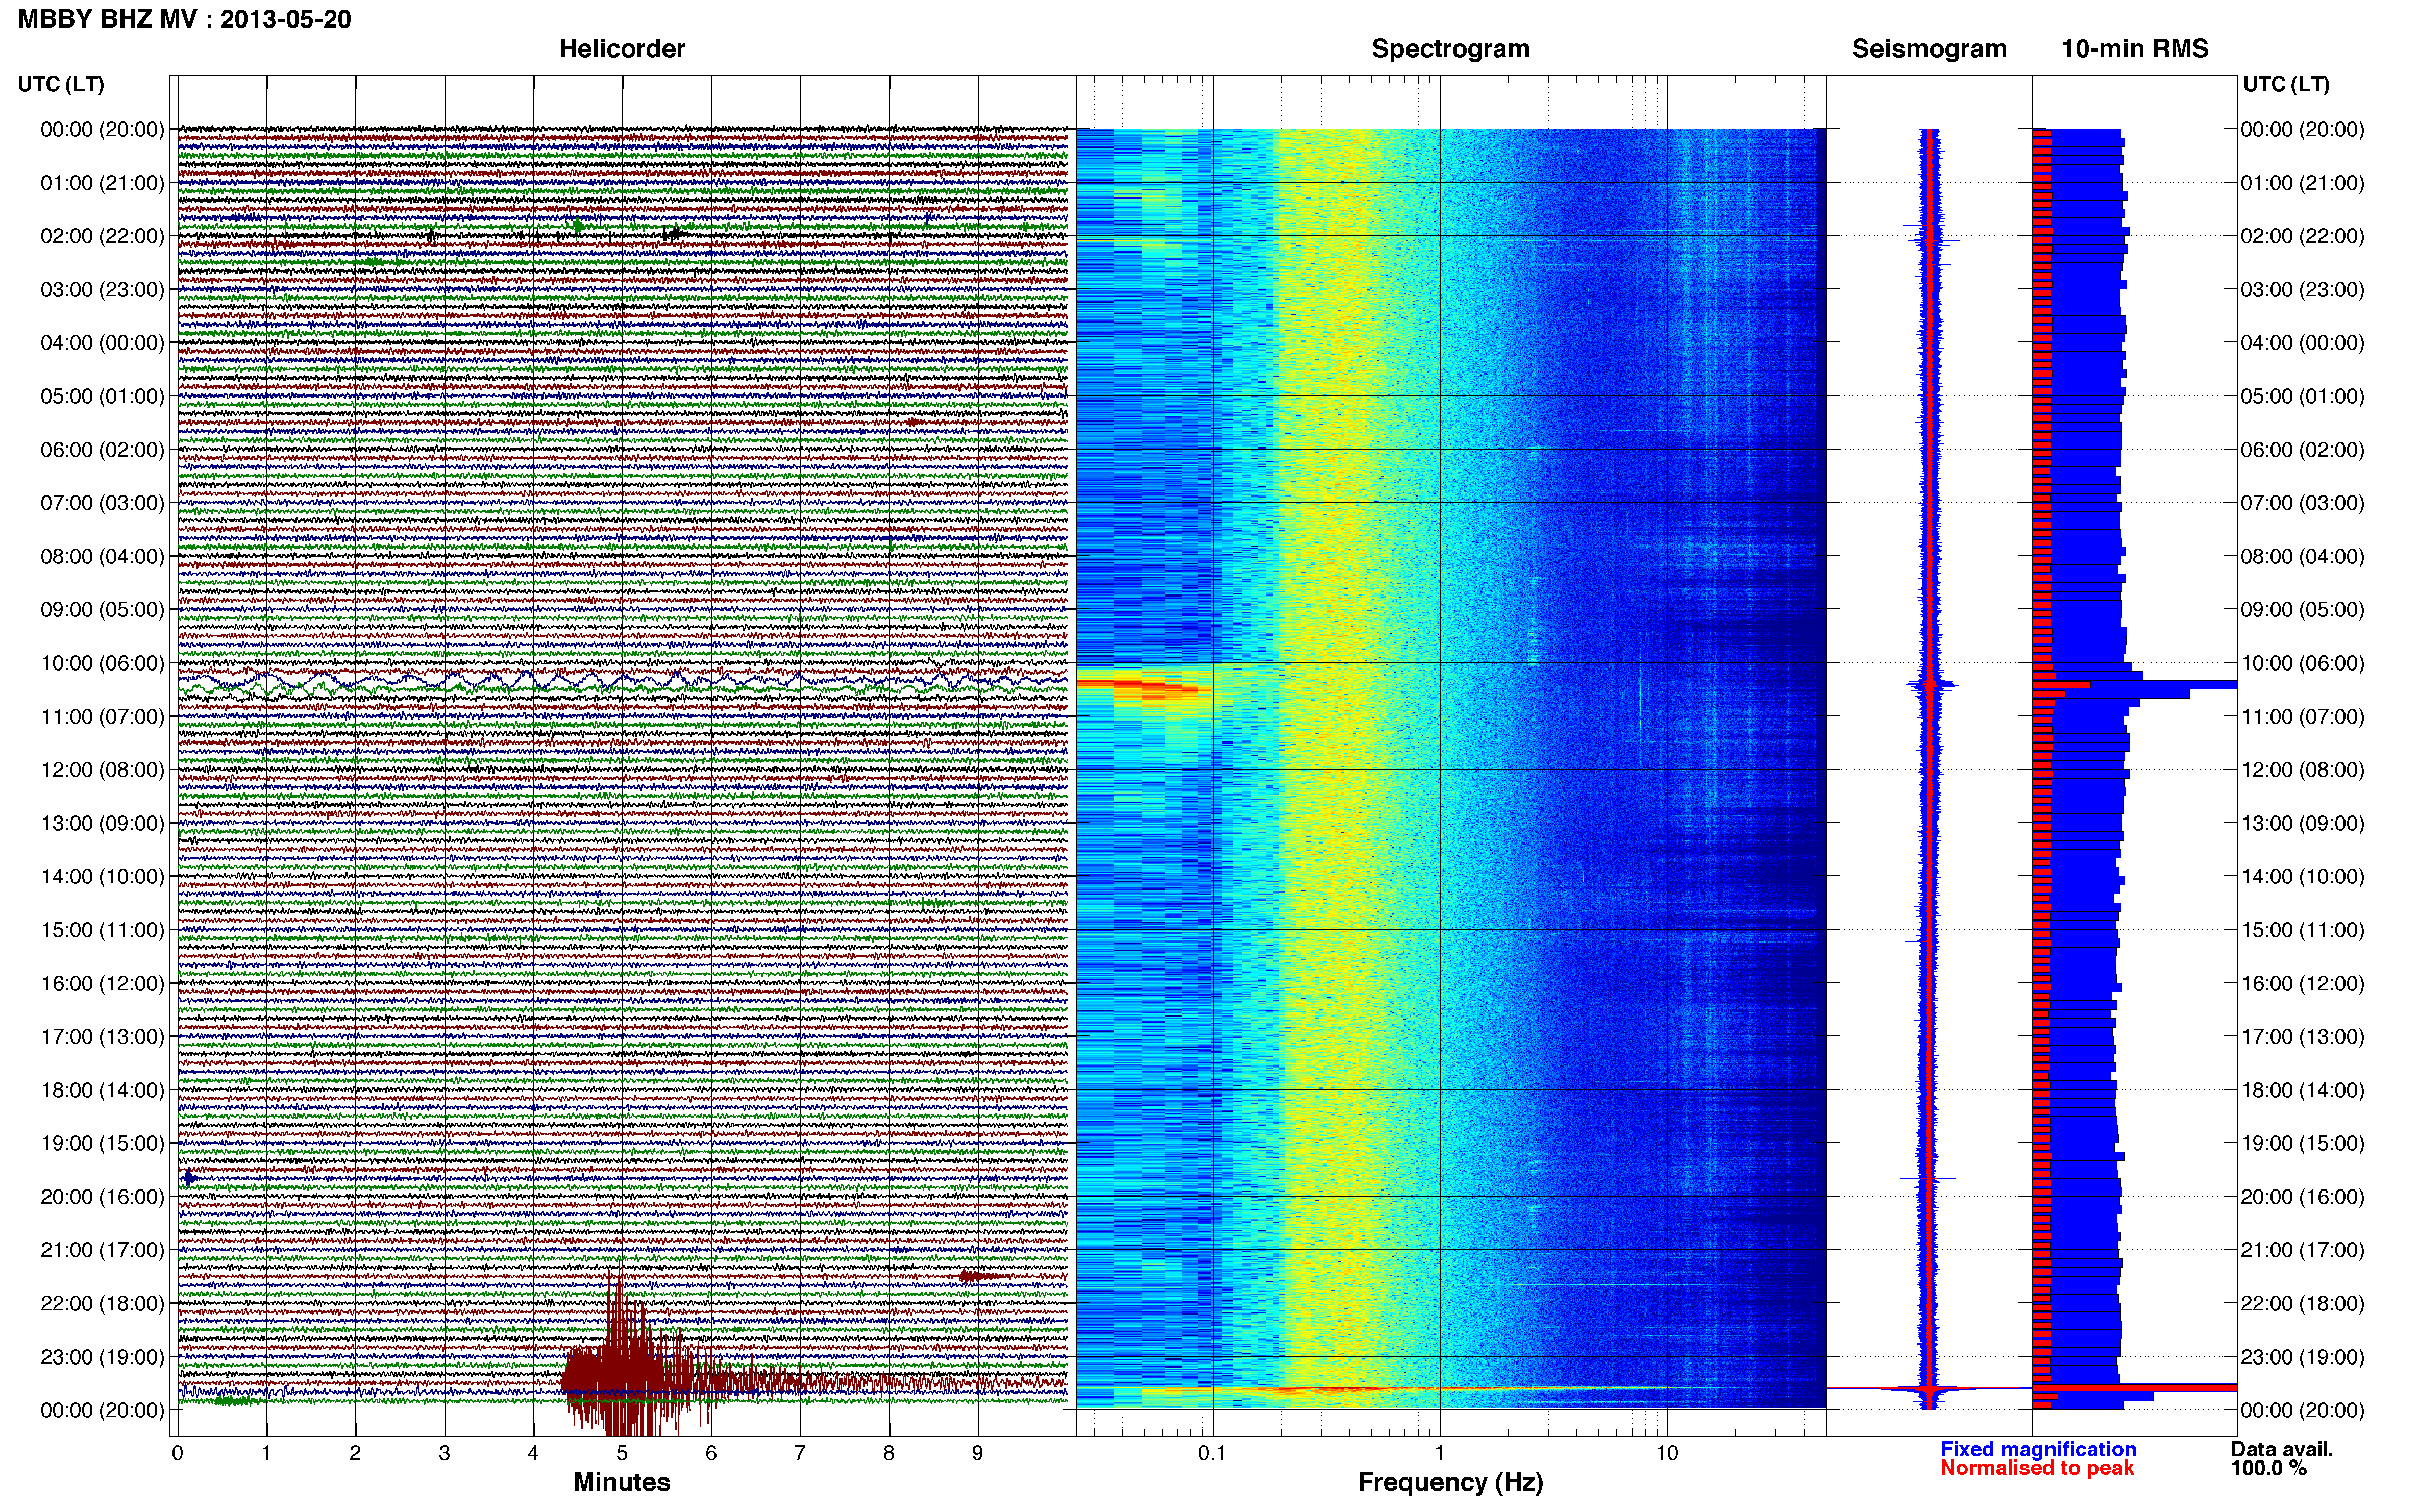The width and height of the screenshot is (2419, 1512).
Task: Click left time label '20:00 (16:00)'
Action: coord(102,1197)
